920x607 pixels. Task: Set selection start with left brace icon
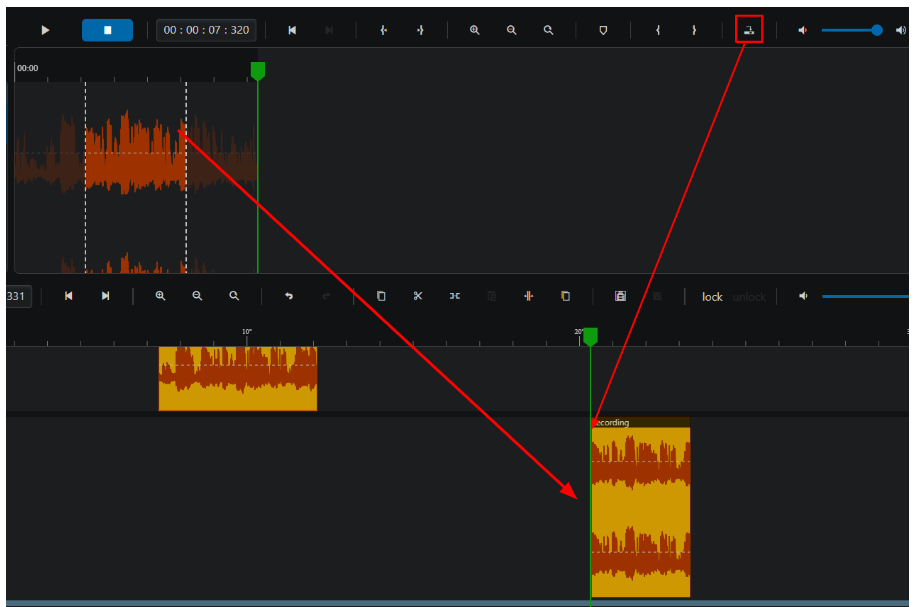click(658, 30)
